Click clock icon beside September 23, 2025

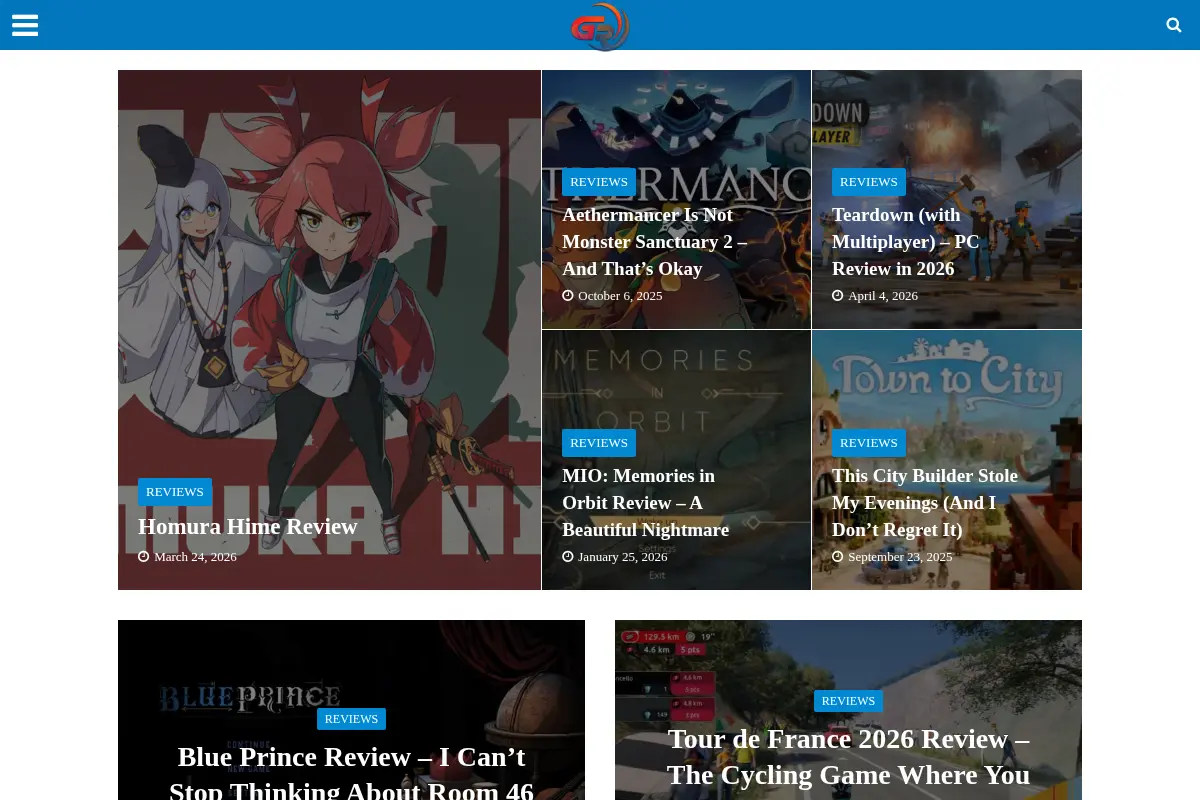838,557
